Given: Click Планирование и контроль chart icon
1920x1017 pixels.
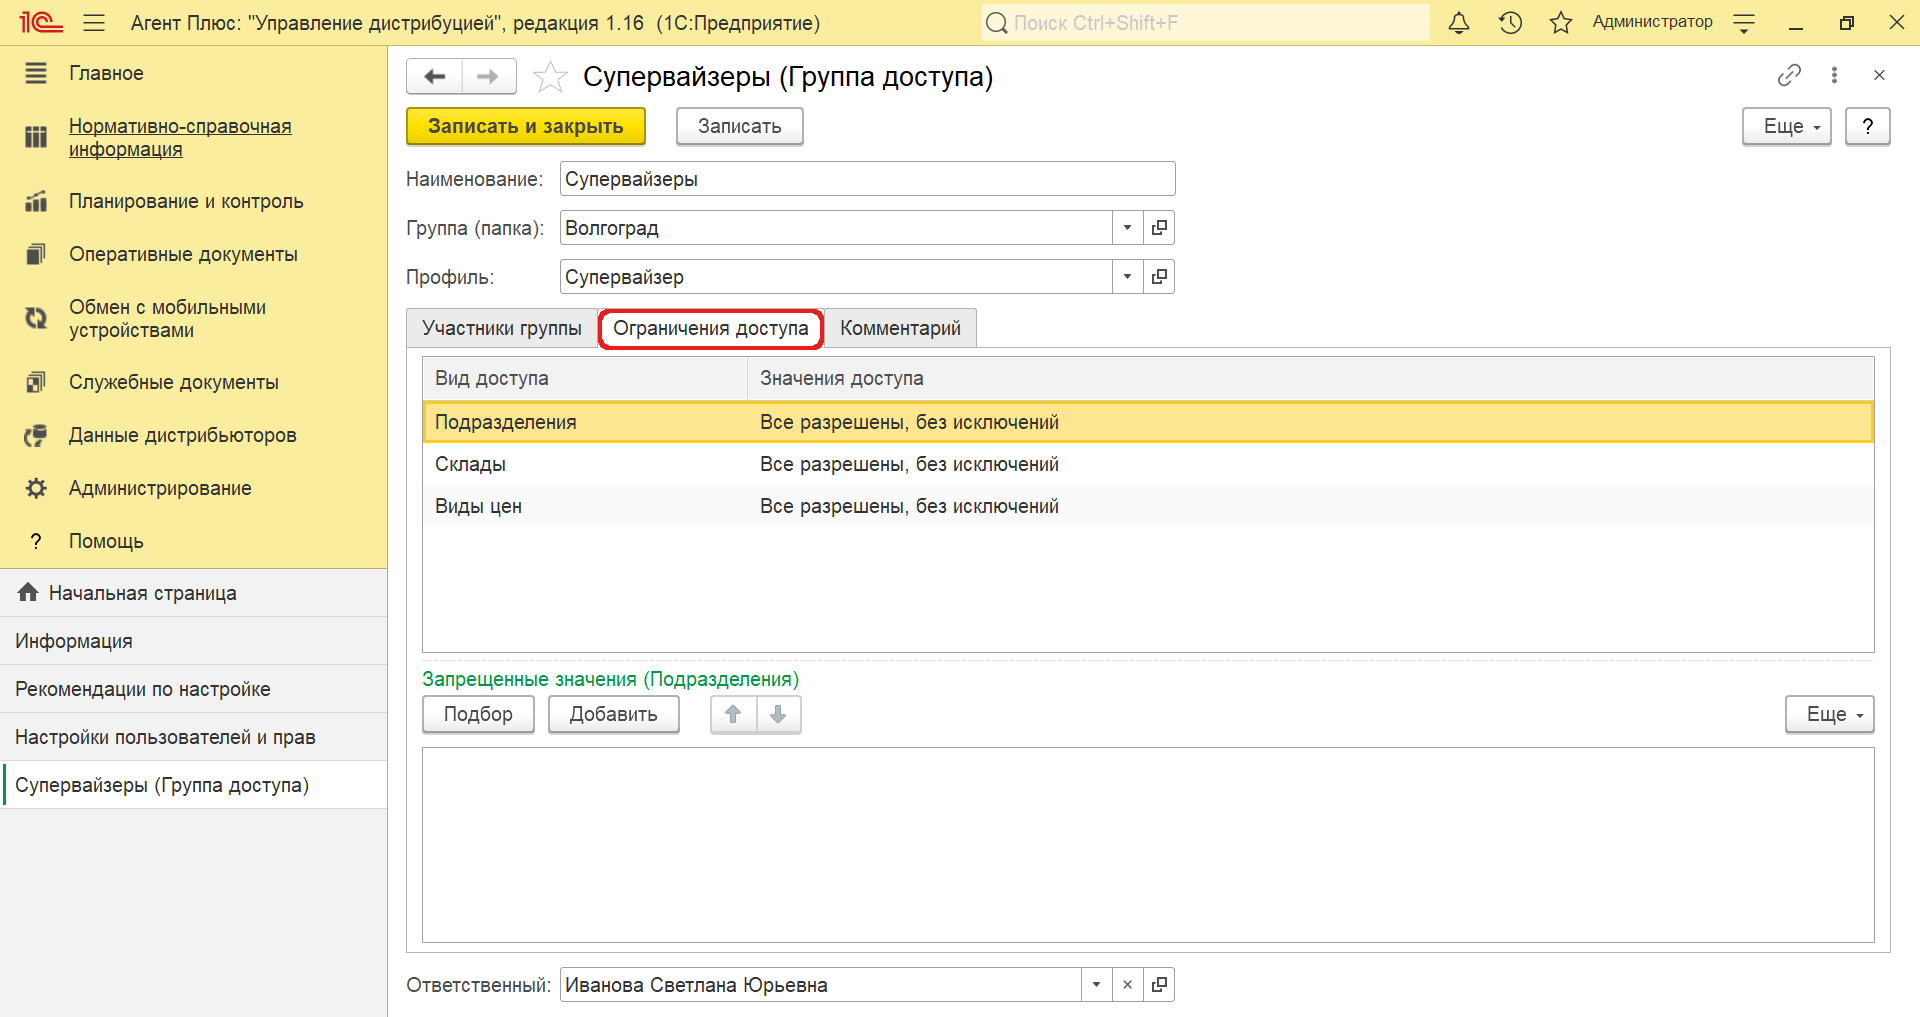Looking at the screenshot, I should (36, 201).
